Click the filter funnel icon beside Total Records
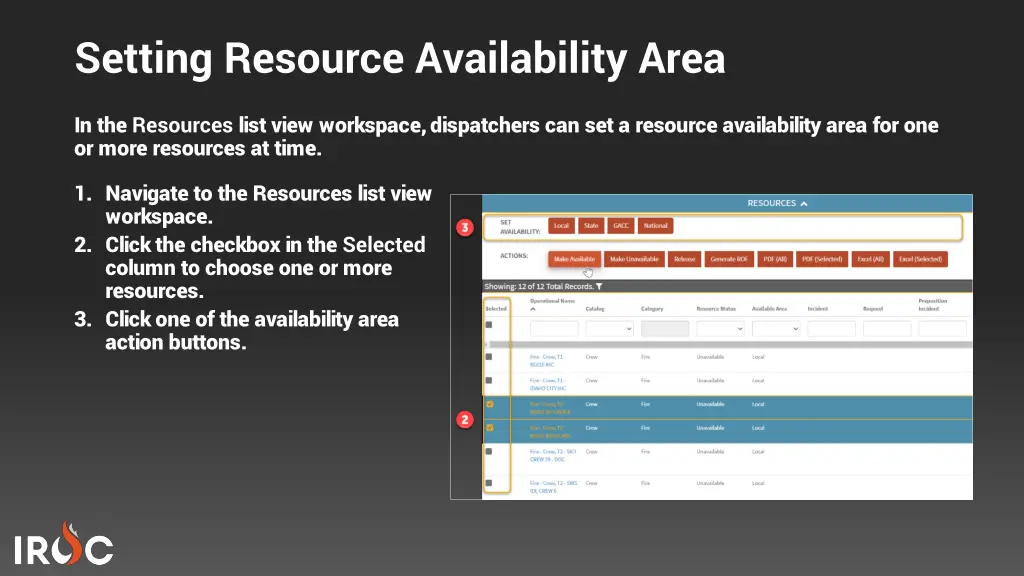Viewport: 1024px width, 576px height. pyautogui.click(x=599, y=287)
